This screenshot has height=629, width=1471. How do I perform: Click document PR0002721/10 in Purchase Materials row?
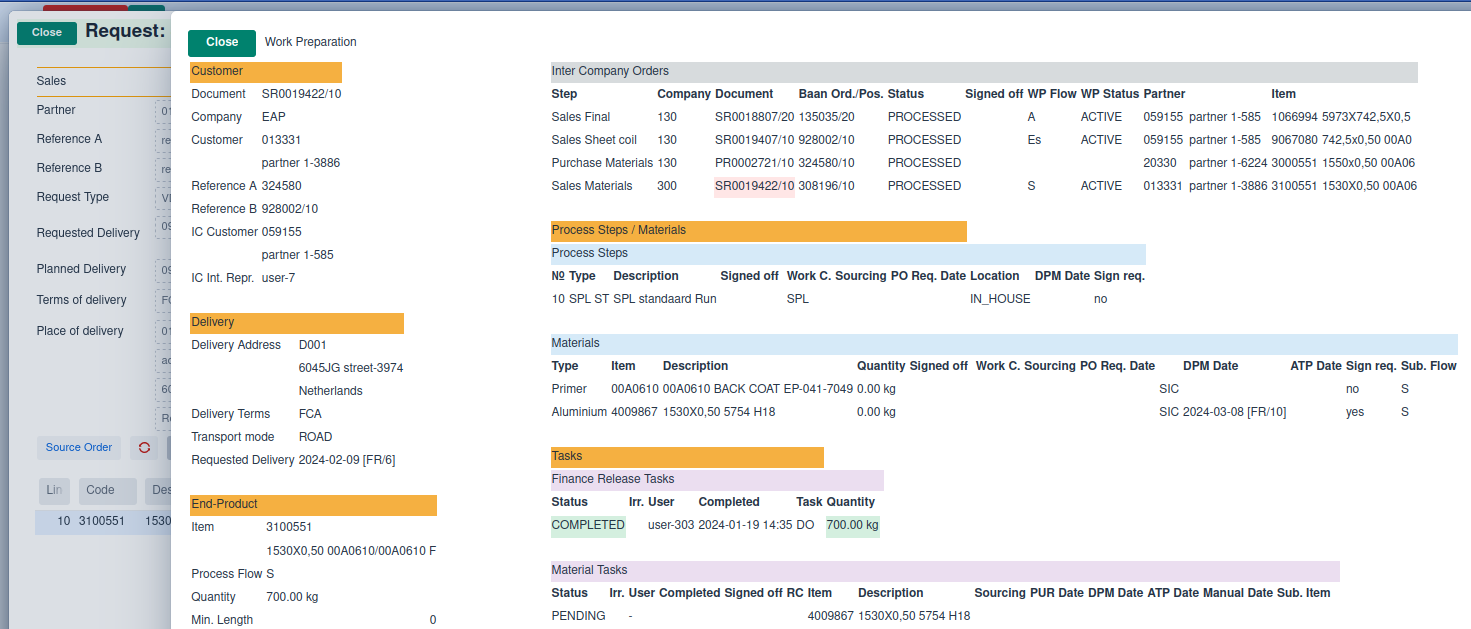tap(754, 163)
